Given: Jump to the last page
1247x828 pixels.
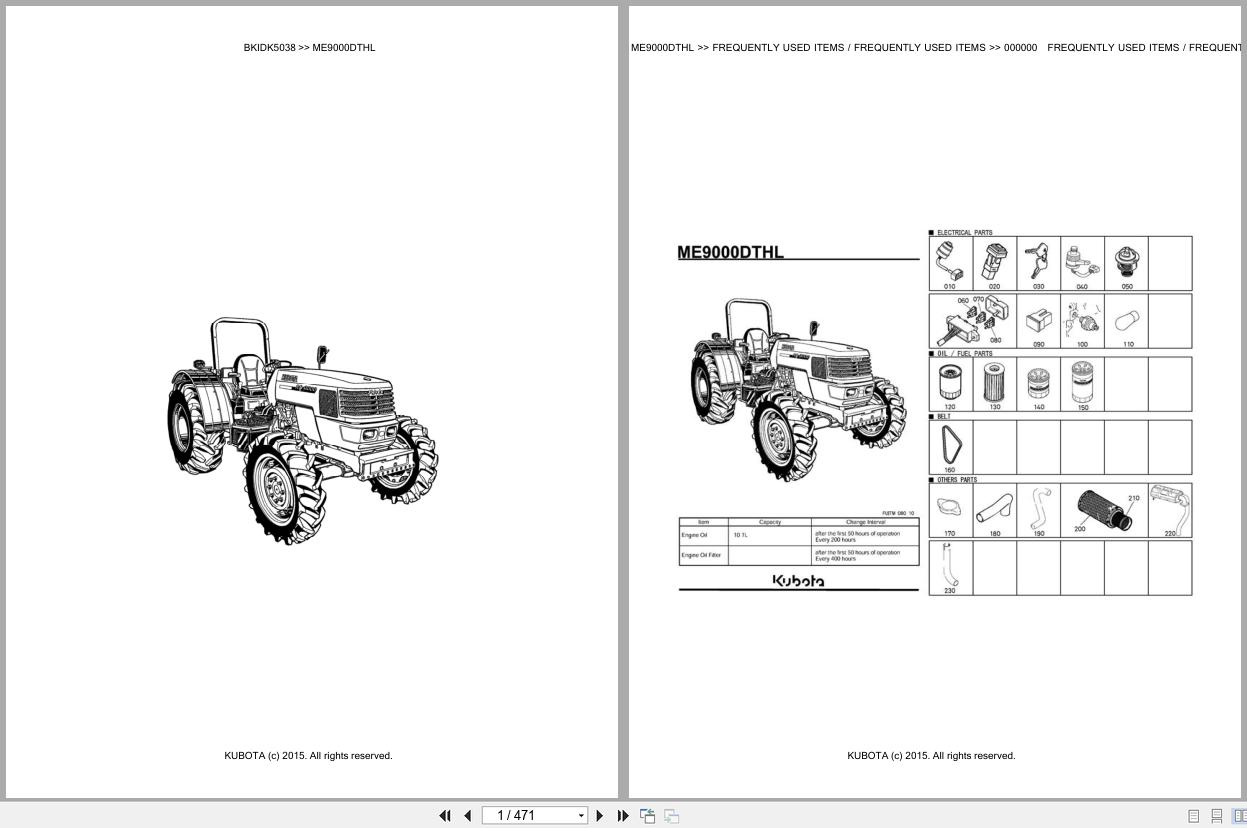Looking at the screenshot, I should point(623,816).
